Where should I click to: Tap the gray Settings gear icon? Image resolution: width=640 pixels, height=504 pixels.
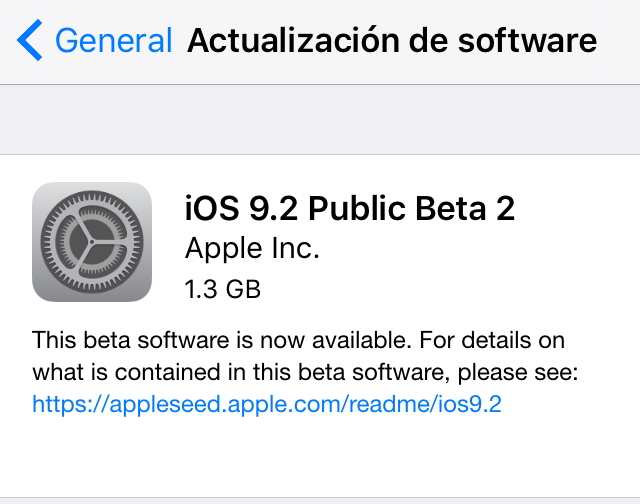(x=92, y=242)
